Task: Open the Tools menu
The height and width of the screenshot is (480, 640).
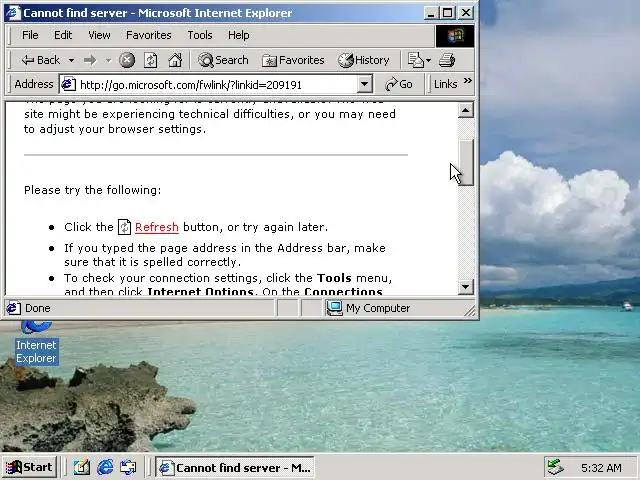Action: 200,35
